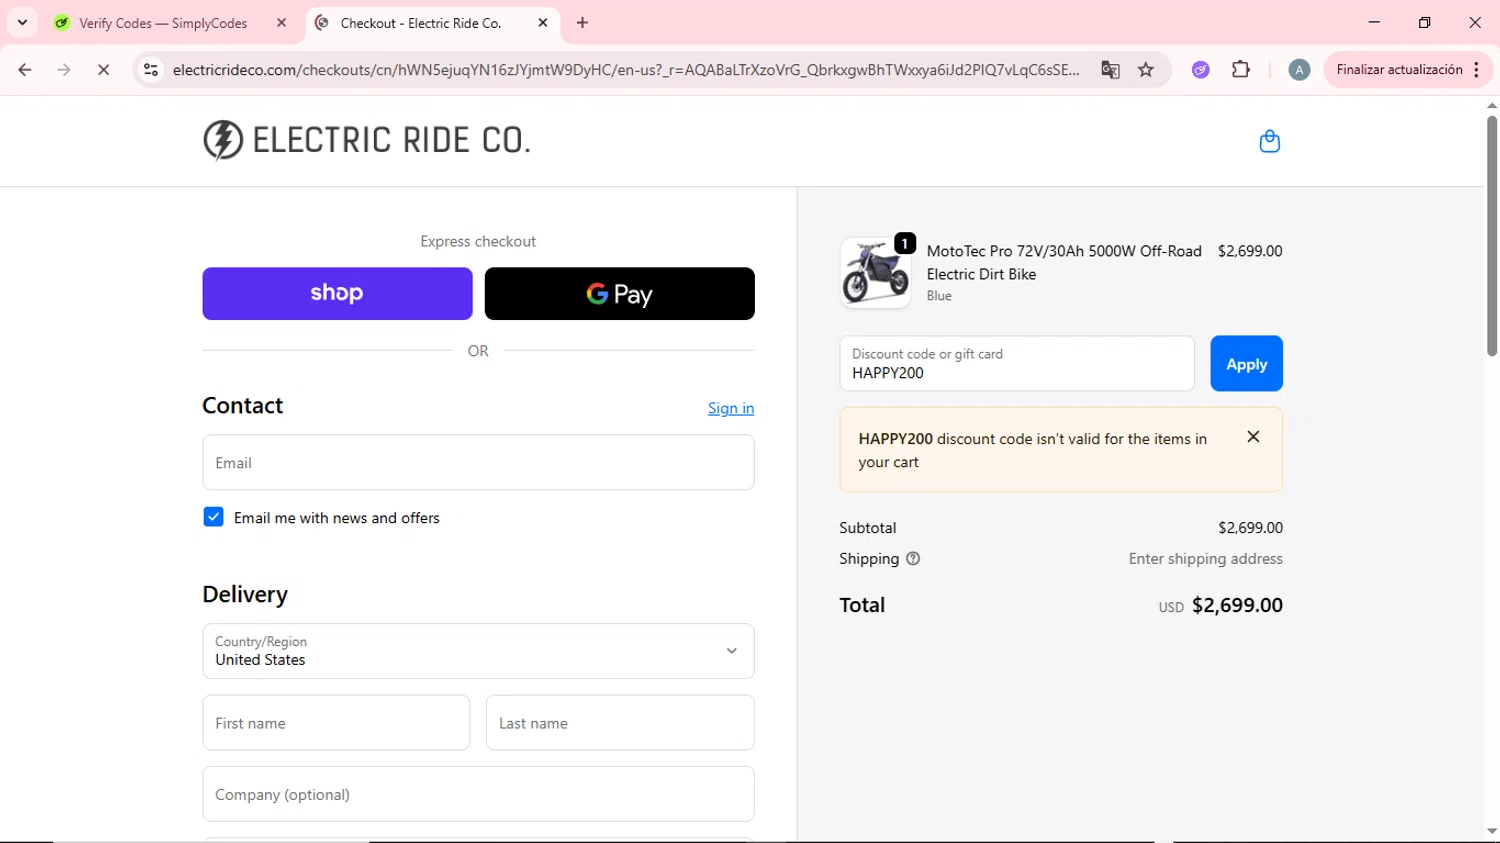Screen dimensions: 1500x843
Task: Close the Verify Codes — SimplyCodes tab
Action: (x=281, y=23)
